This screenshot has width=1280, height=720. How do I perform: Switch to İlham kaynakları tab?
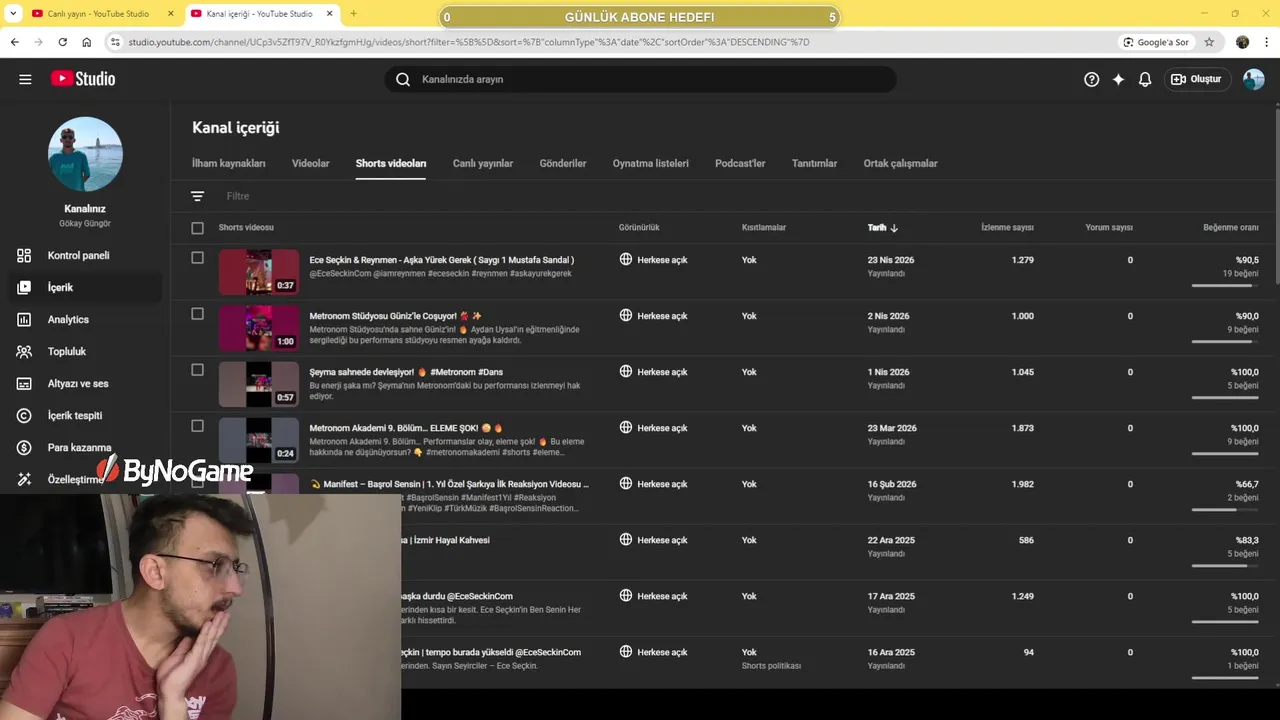(x=229, y=163)
